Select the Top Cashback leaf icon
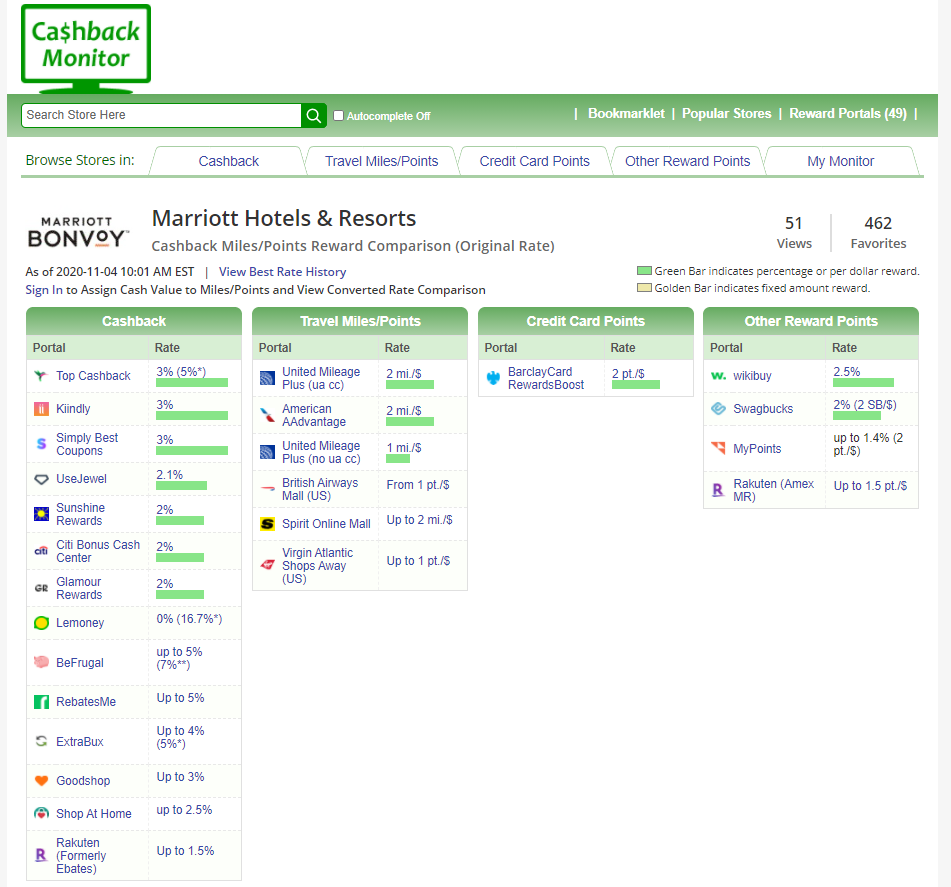The height and width of the screenshot is (887, 951). coord(41,376)
